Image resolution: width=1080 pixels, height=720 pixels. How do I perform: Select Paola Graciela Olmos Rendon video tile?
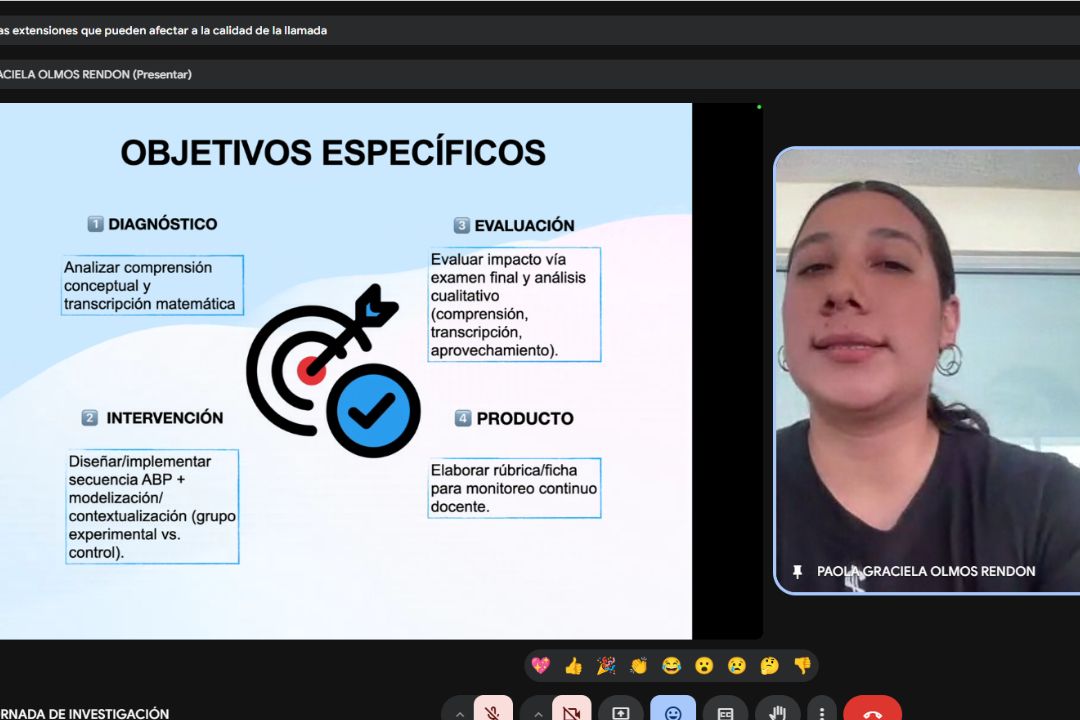click(926, 370)
